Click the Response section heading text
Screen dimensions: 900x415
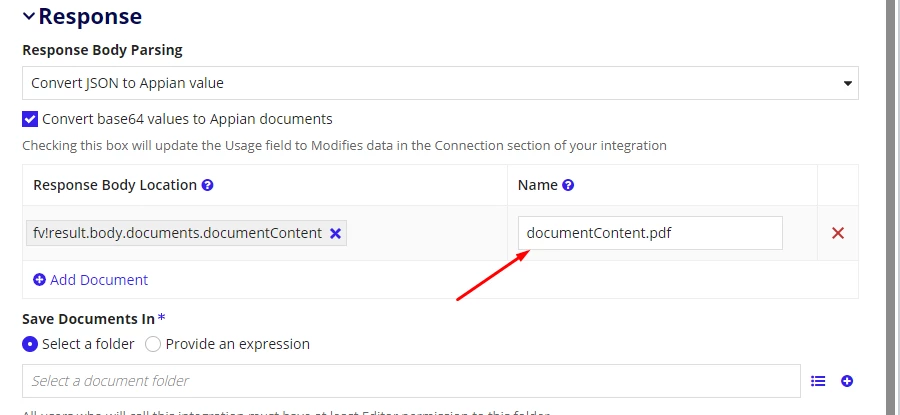(90, 16)
